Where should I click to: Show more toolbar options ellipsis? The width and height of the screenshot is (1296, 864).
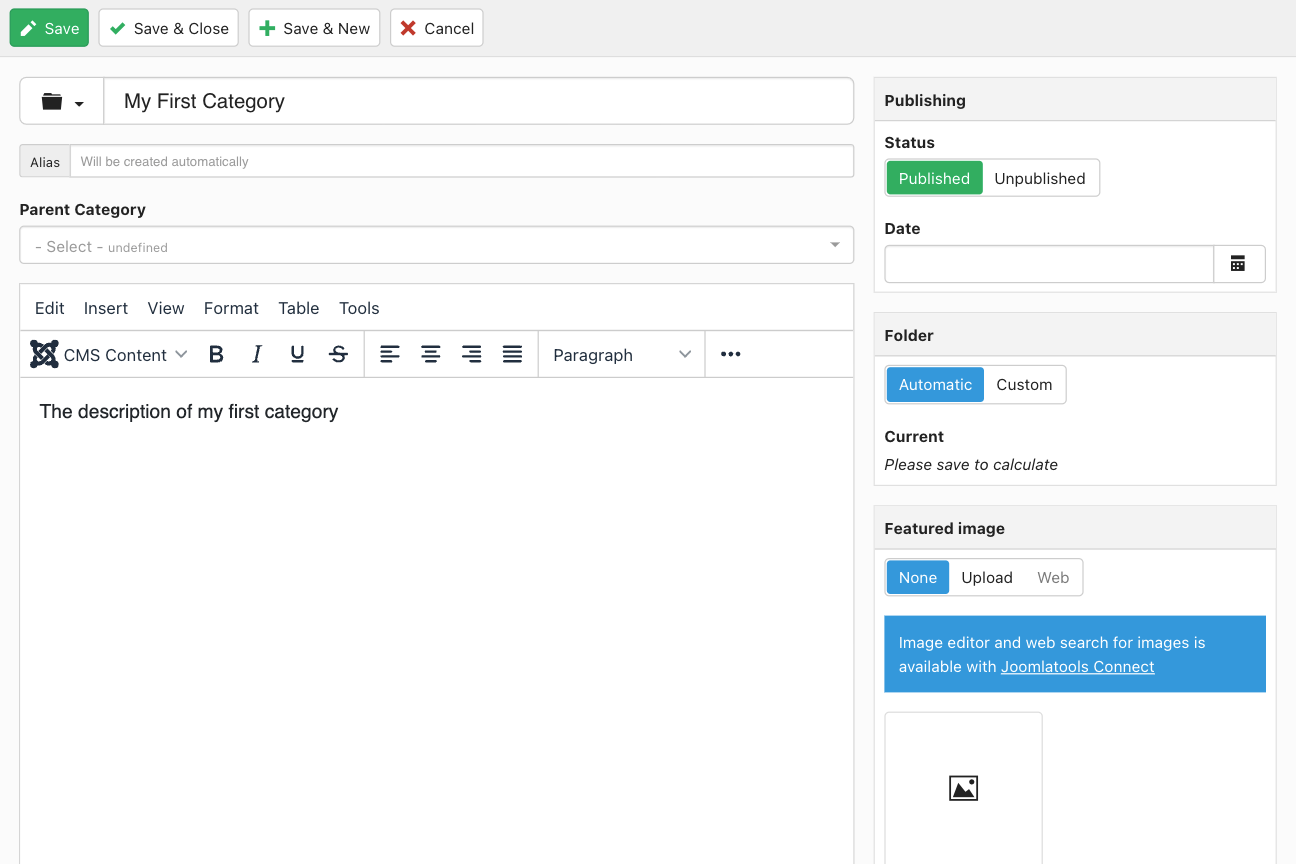pyautogui.click(x=730, y=354)
